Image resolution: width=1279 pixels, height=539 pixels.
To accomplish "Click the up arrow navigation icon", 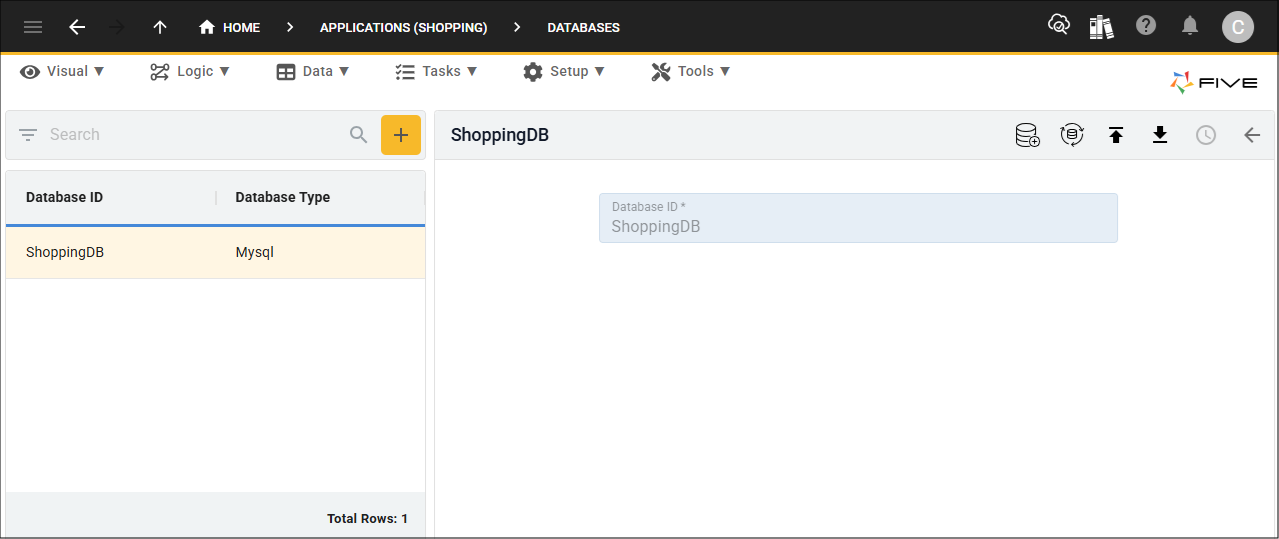I will (160, 27).
